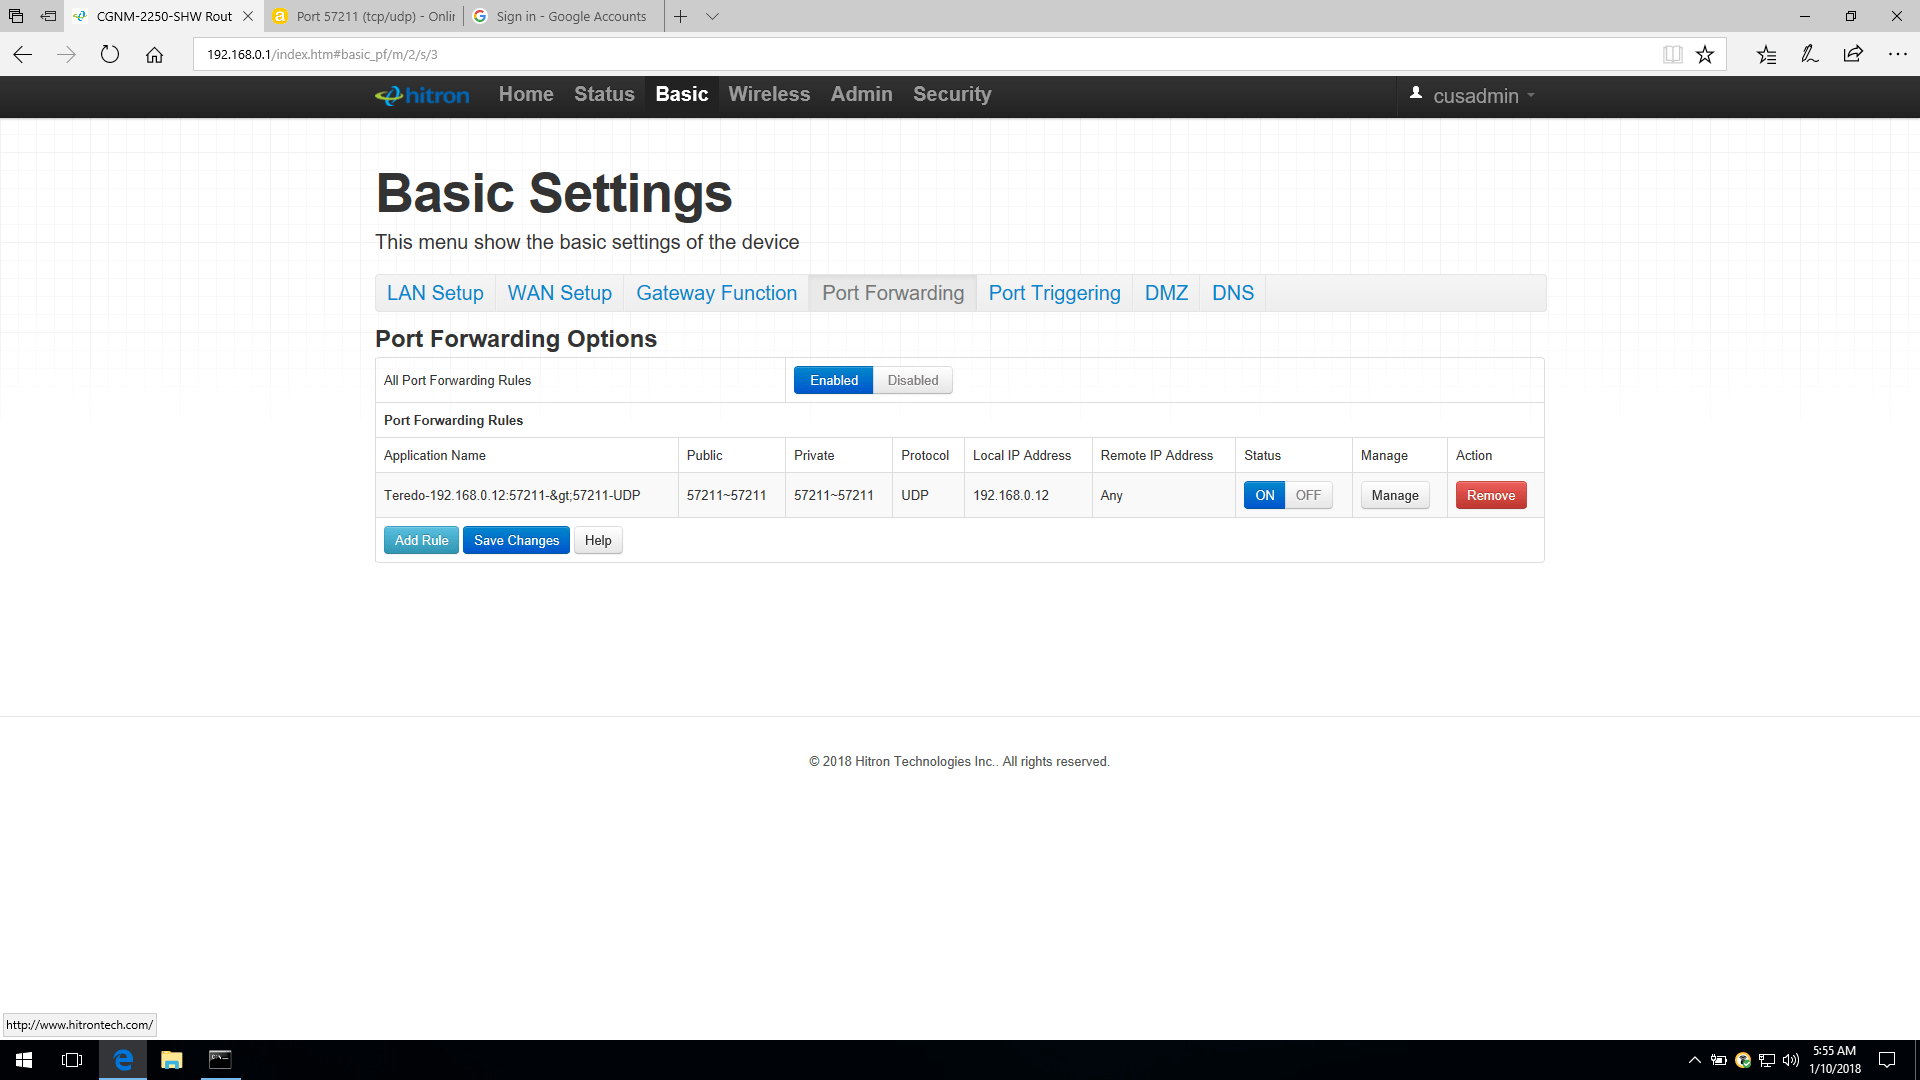Click the Add Rule button
The image size is (1920, 1080).
(x=421, y=540)
